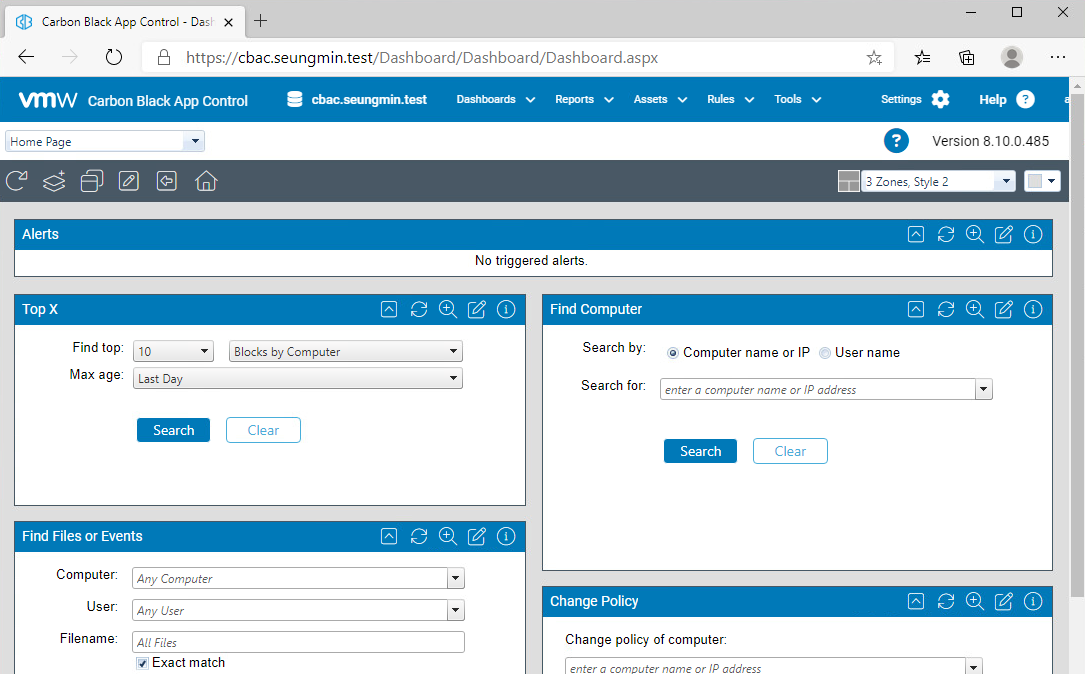Show info for the Find Computer panel

(x=1032, y=309)
